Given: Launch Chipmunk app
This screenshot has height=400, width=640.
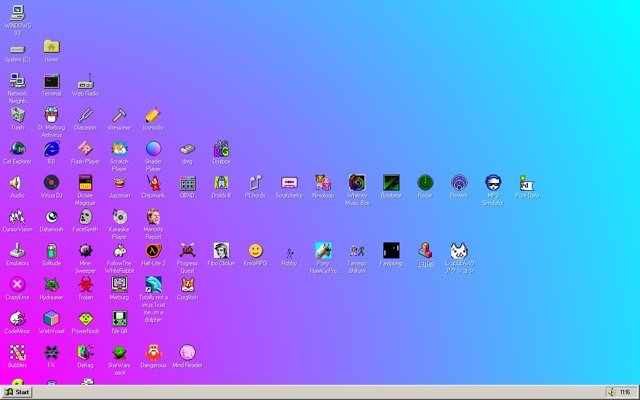Looking at the screenshot, I should 153,183.
